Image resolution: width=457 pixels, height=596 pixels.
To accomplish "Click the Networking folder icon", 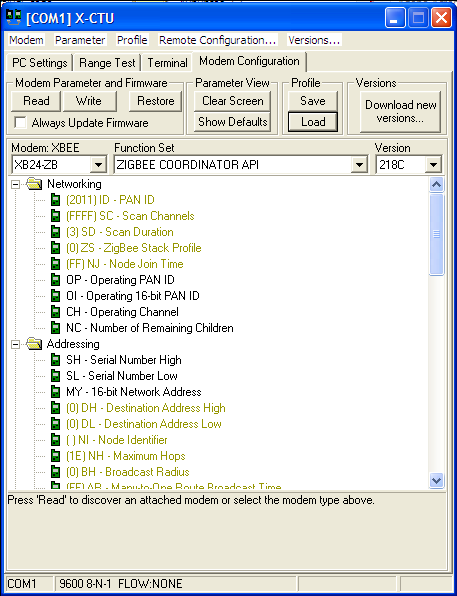I will (x=34, y=184).
